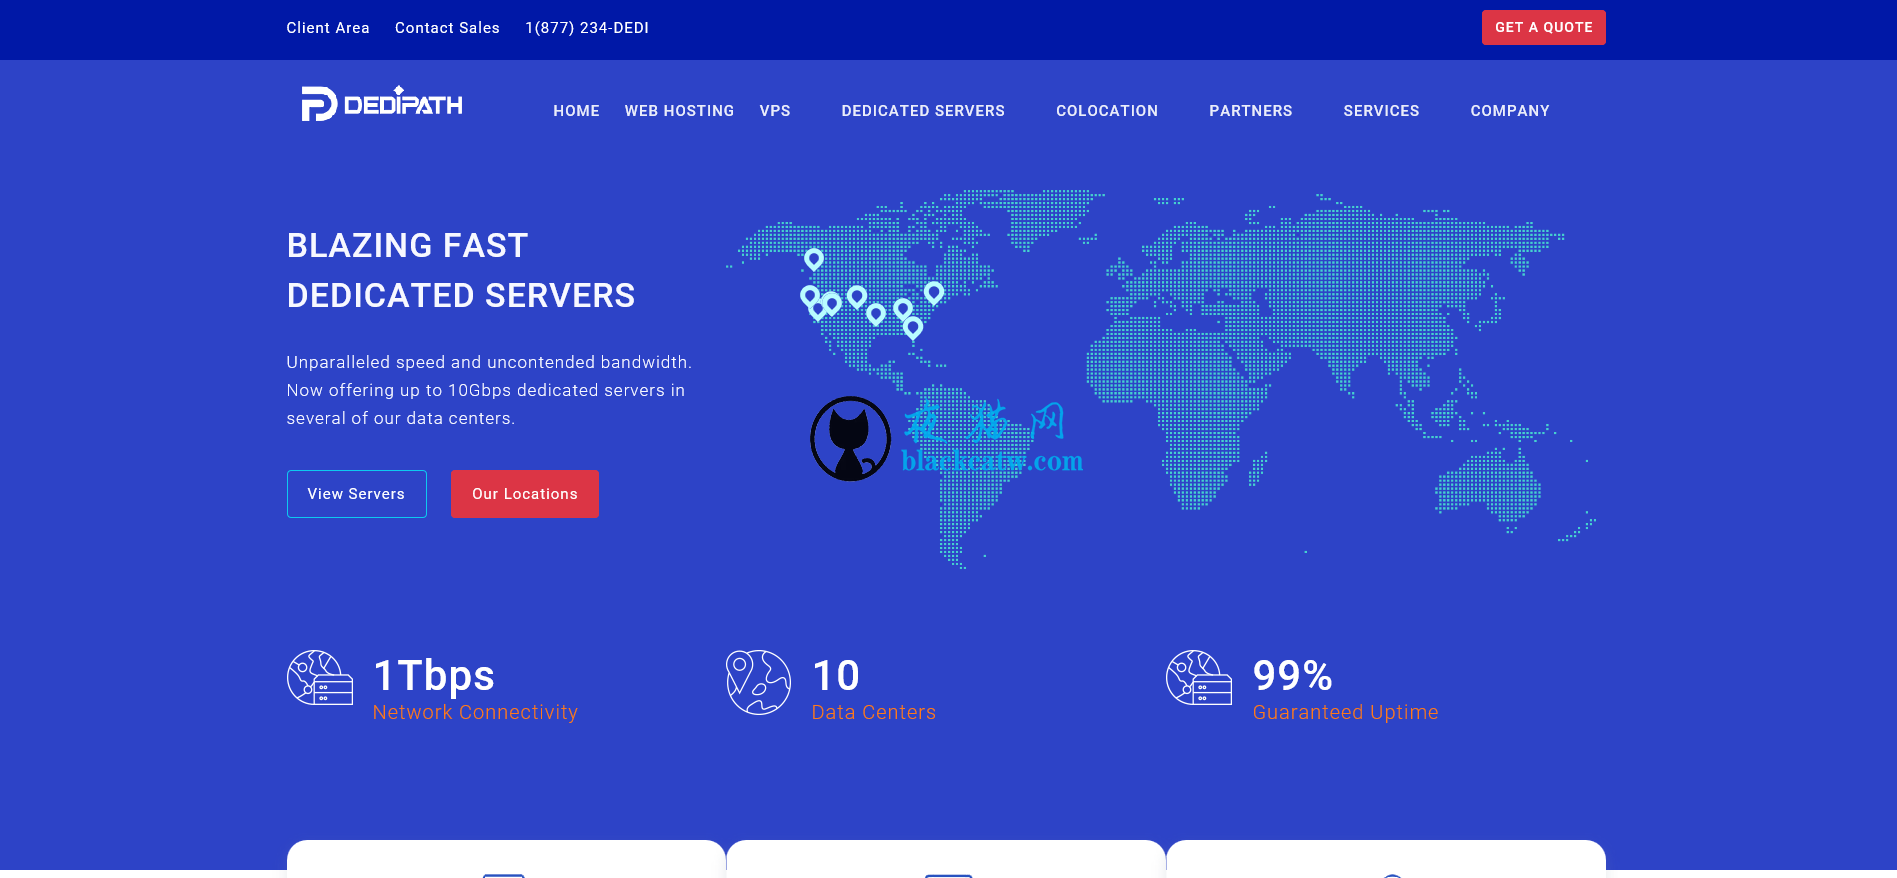Click the globe server icon beside 1Tbps
The image size is (1897, 878).
[320, 678]
